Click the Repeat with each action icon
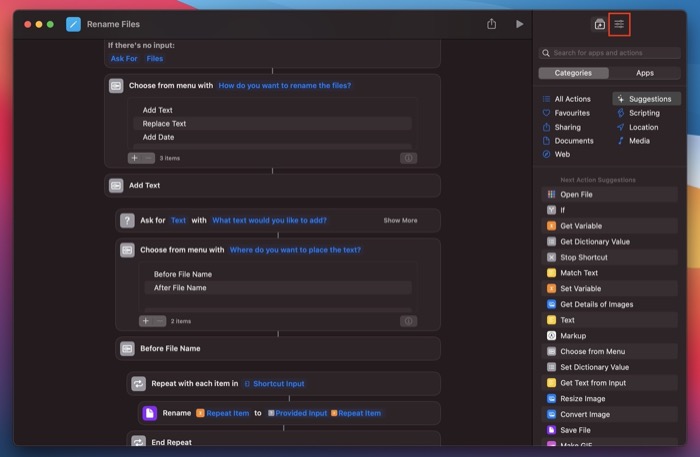Image resolution: width=700 pixels, height=457 pixels. point(138,384)
